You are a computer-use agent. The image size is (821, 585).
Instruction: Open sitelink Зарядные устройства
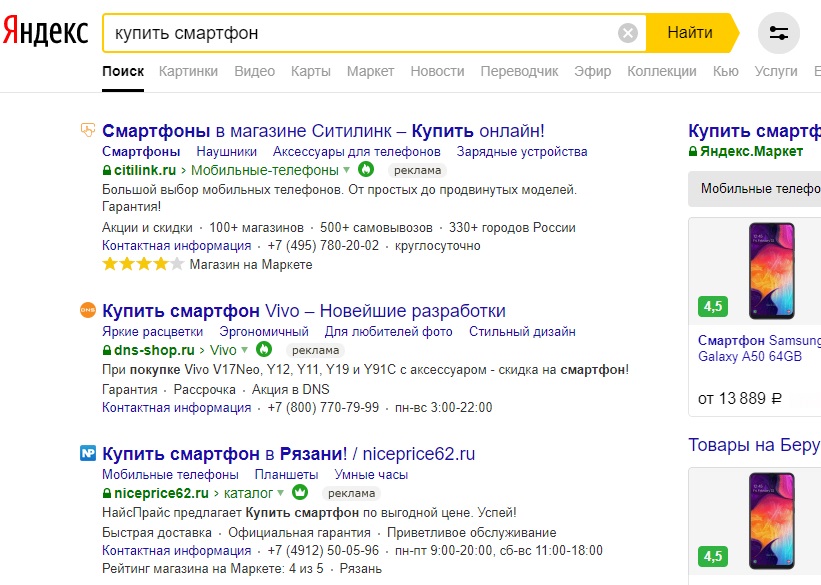click(x=522, y=151)
